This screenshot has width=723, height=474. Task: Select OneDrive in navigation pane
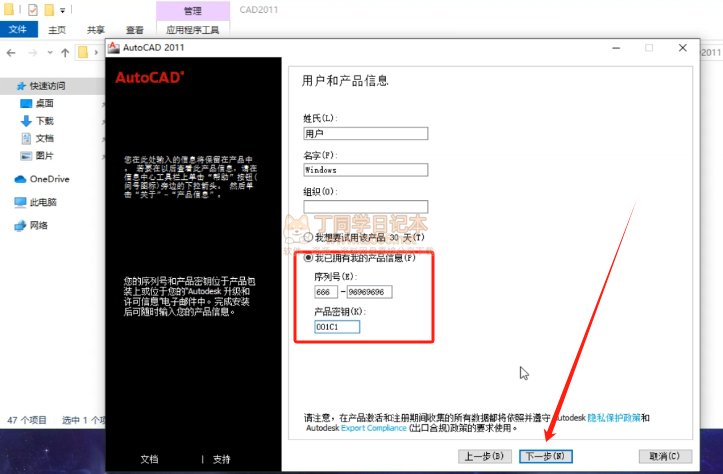click(x=49, y=179)
